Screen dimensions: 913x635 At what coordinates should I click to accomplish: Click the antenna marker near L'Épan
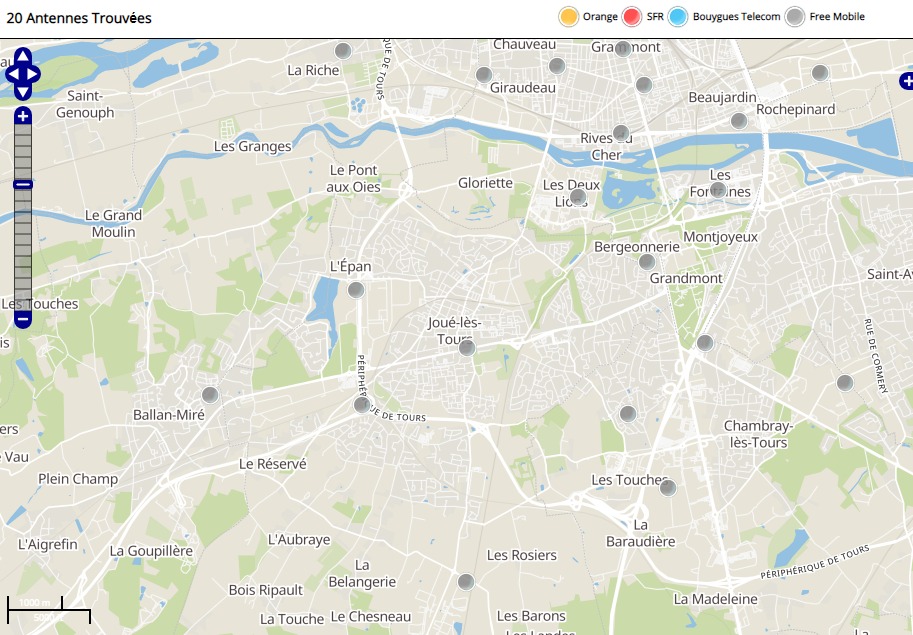coord(356,290)
